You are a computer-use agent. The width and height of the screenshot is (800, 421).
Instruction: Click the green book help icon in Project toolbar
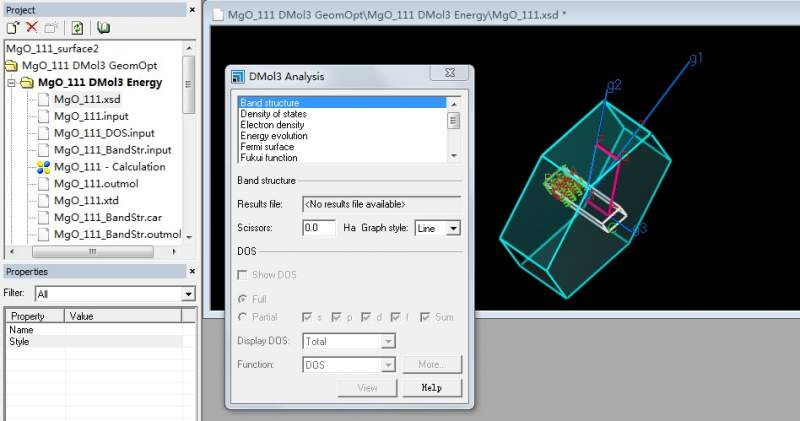tap(103, 28)
